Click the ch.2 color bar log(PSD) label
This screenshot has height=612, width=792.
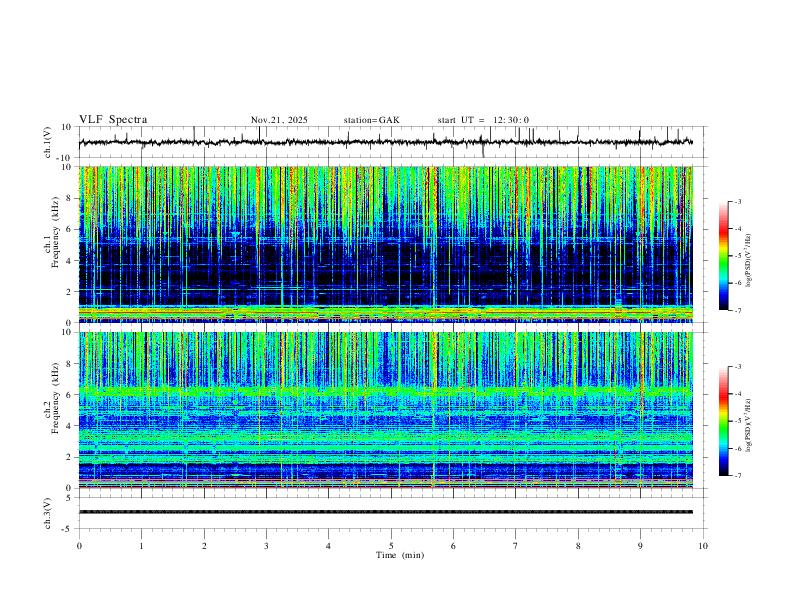[749, 426]
